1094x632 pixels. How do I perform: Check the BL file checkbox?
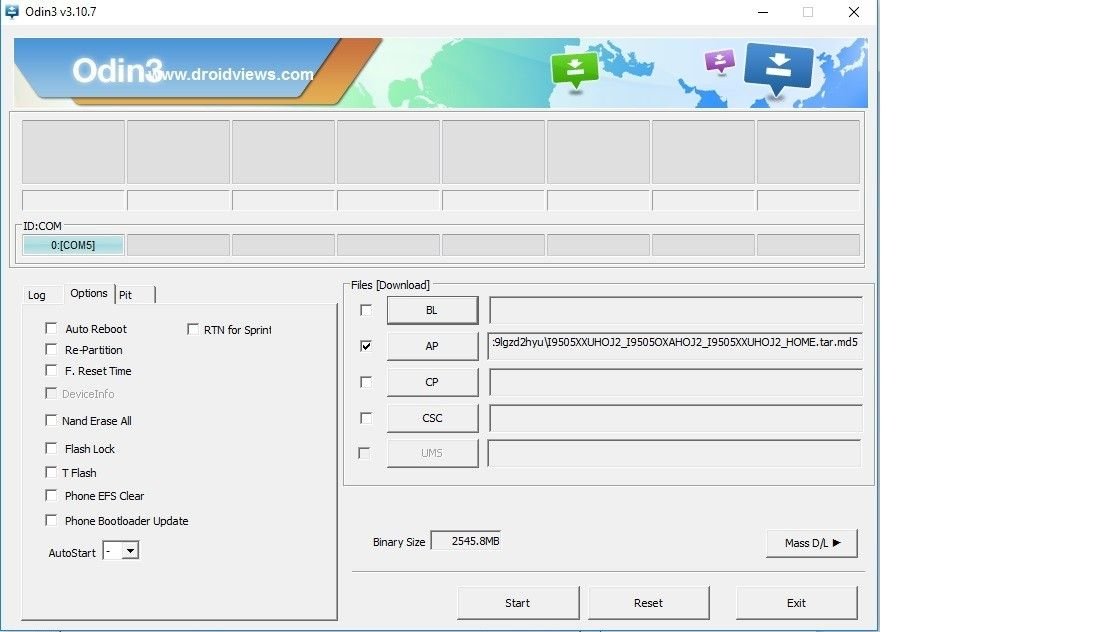[366, 310]
